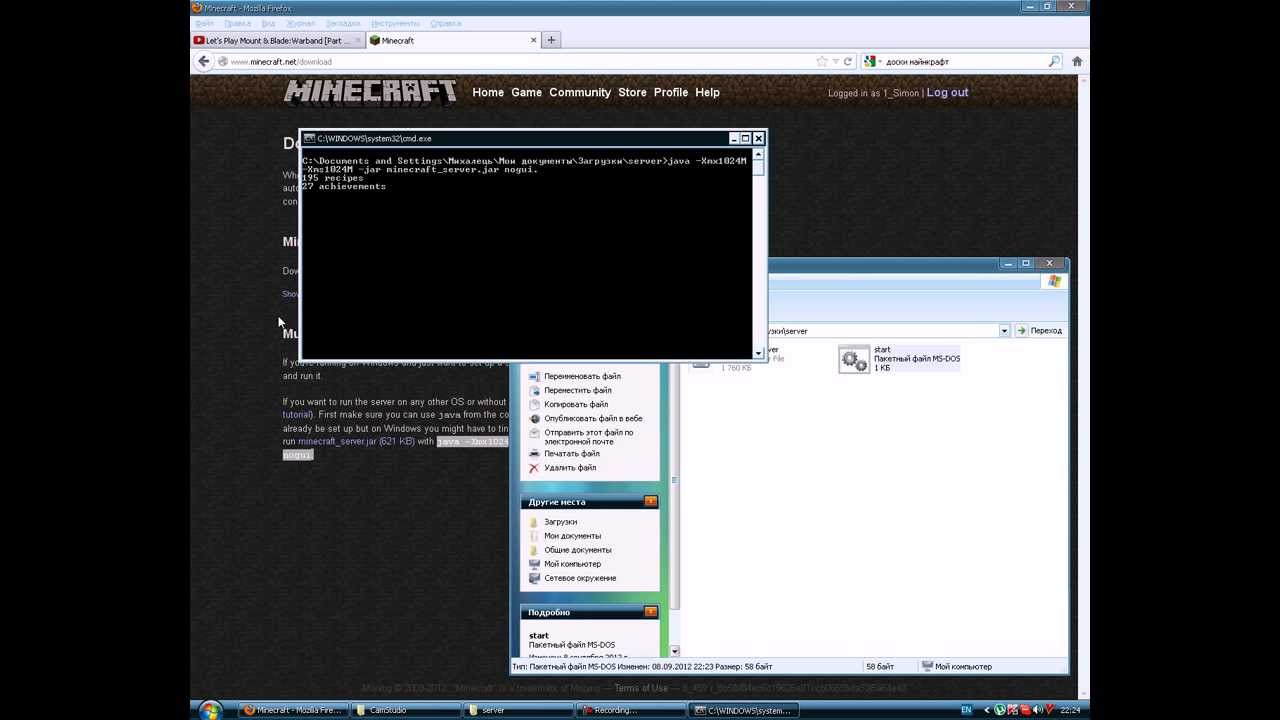Viewport: 1280px width, 720px height.
Task: Open the URL history dropdown arrow
Action: click(x=835, y=61)
